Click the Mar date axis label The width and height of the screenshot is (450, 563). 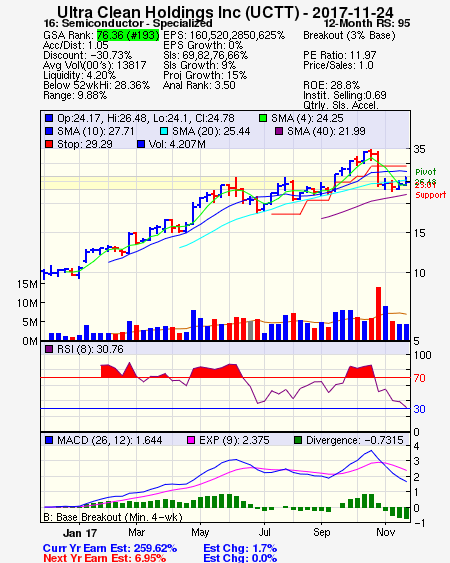point(136,532)
